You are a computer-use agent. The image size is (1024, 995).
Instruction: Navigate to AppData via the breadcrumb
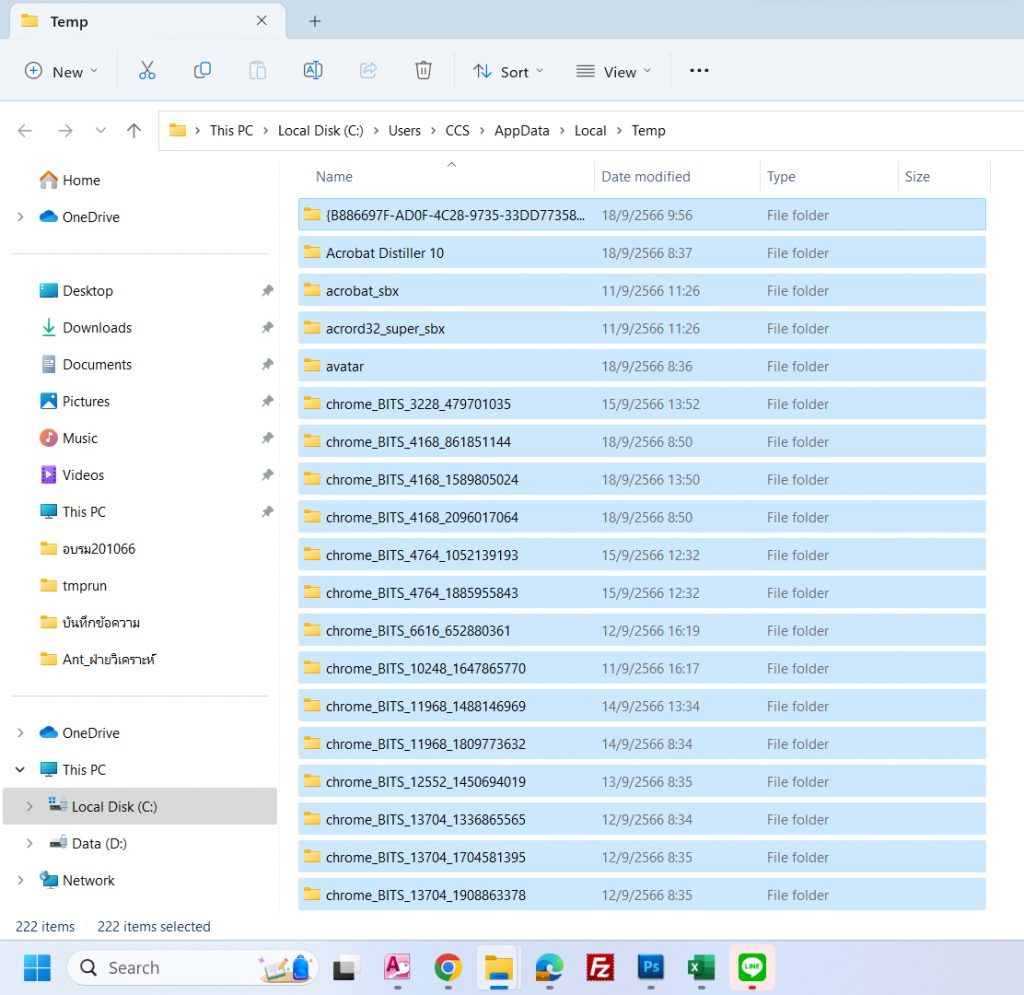(x=521, y=130)
